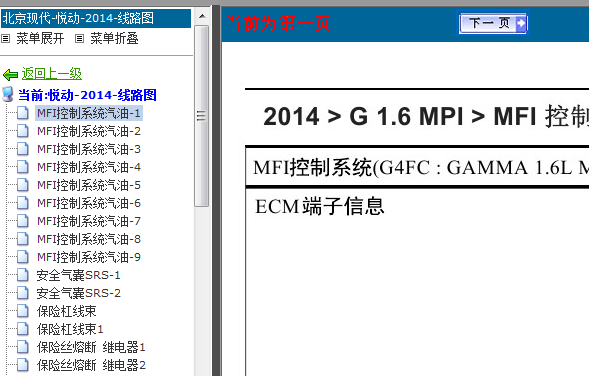Collapse all menus with 菜单折叠
589x376 pixels.
[114, 38]
